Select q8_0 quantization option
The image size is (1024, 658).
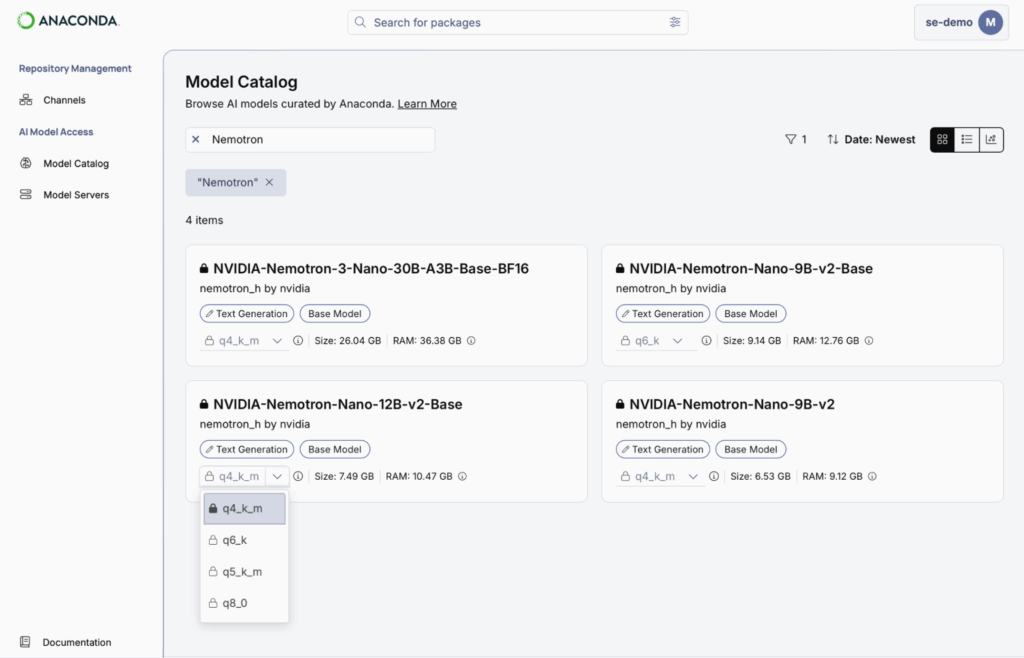pyautogui.click(x=235, y=603)
